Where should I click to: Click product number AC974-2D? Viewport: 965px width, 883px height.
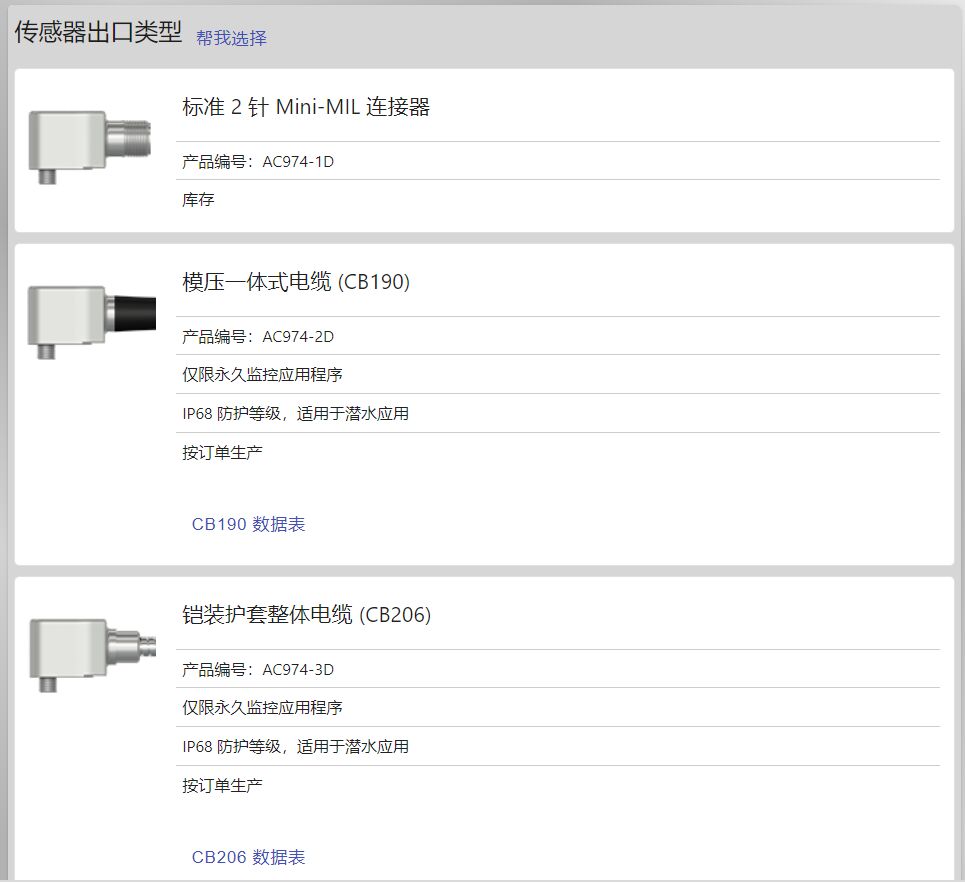coord(298,337)
